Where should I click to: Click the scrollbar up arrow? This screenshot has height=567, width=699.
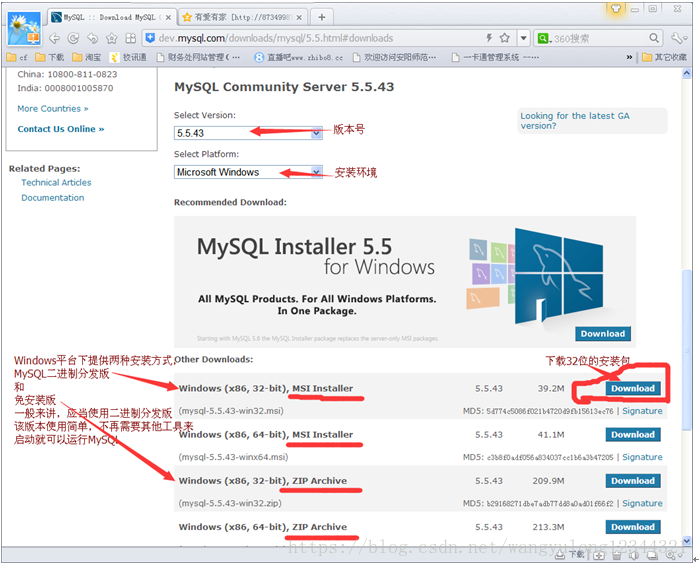687,73
